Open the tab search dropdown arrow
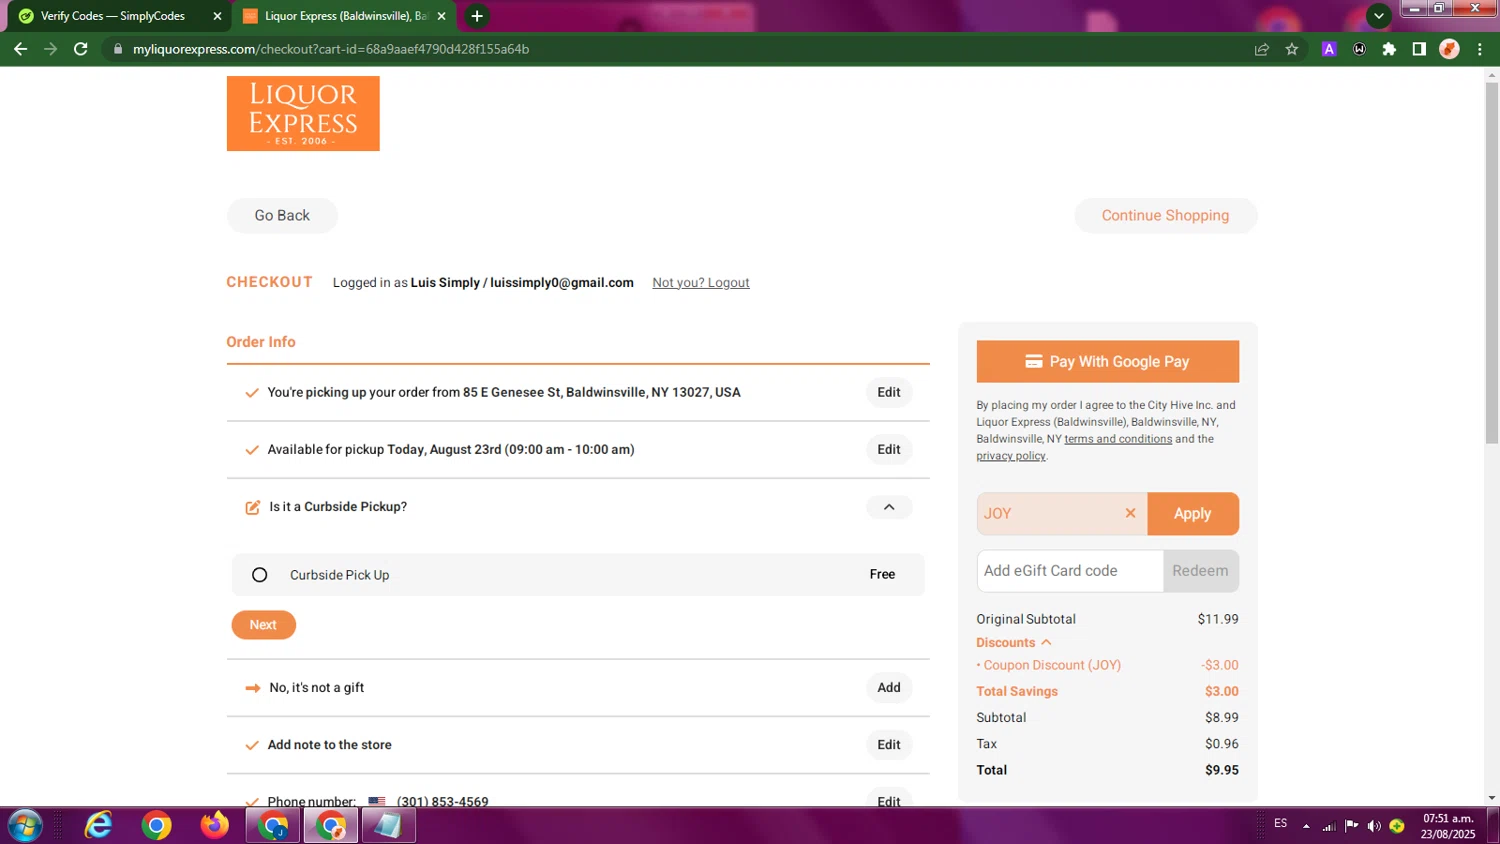This screenshot has width=1500, height=844. pos(1379,16)
